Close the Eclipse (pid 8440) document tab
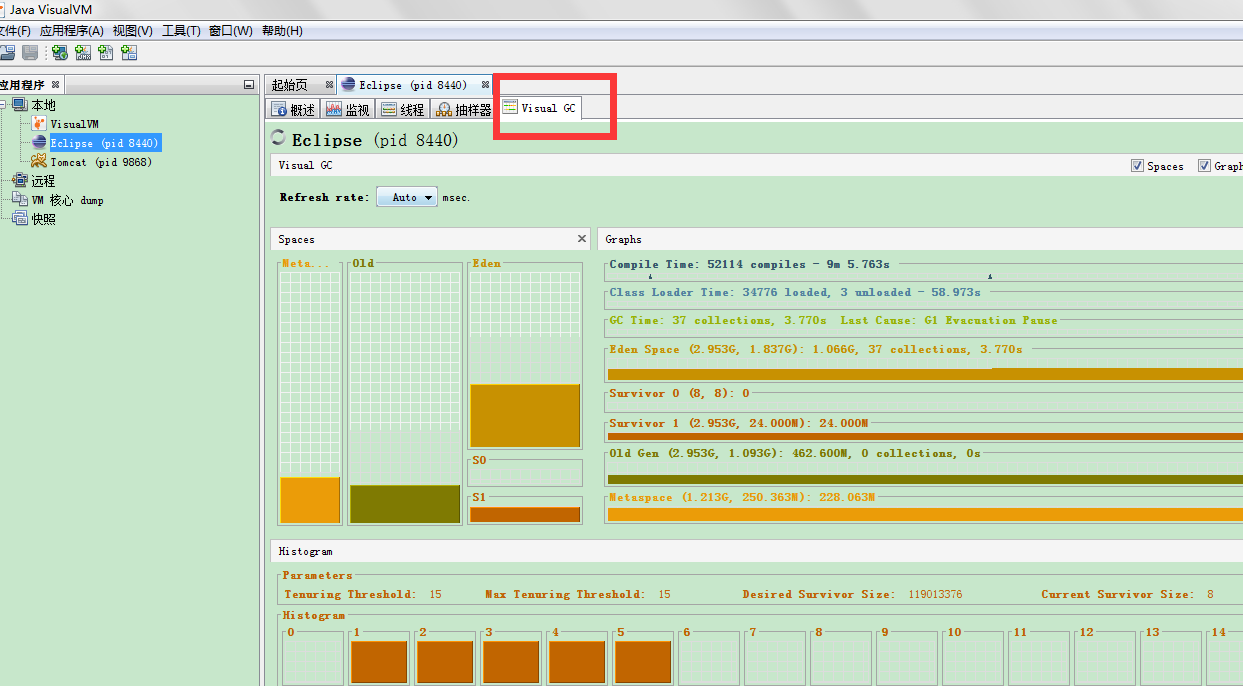The width and height of the screenshot is (1243, 686). tap(485, 85)
